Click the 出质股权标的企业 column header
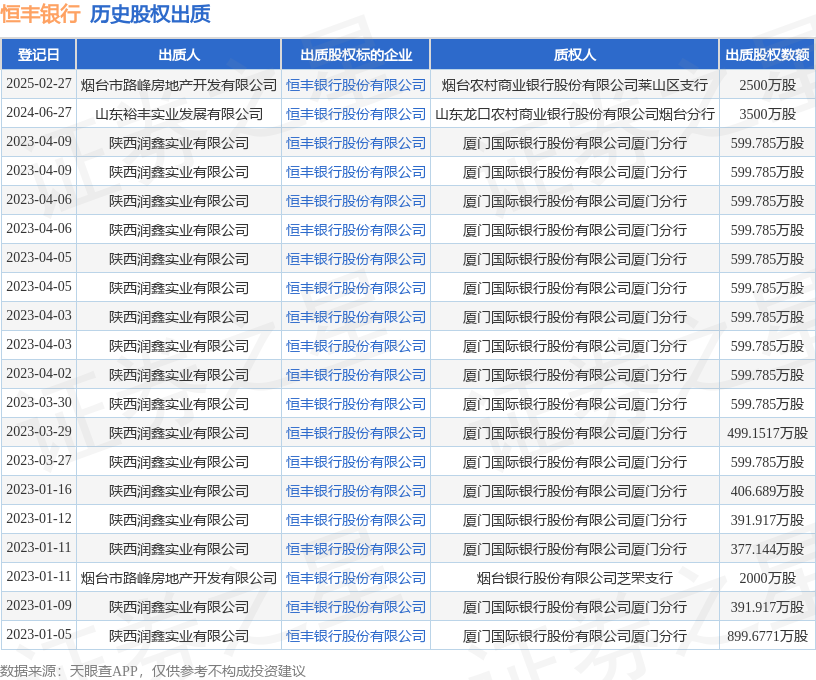The height and width of the screenshot is (680, 816). 356,55
